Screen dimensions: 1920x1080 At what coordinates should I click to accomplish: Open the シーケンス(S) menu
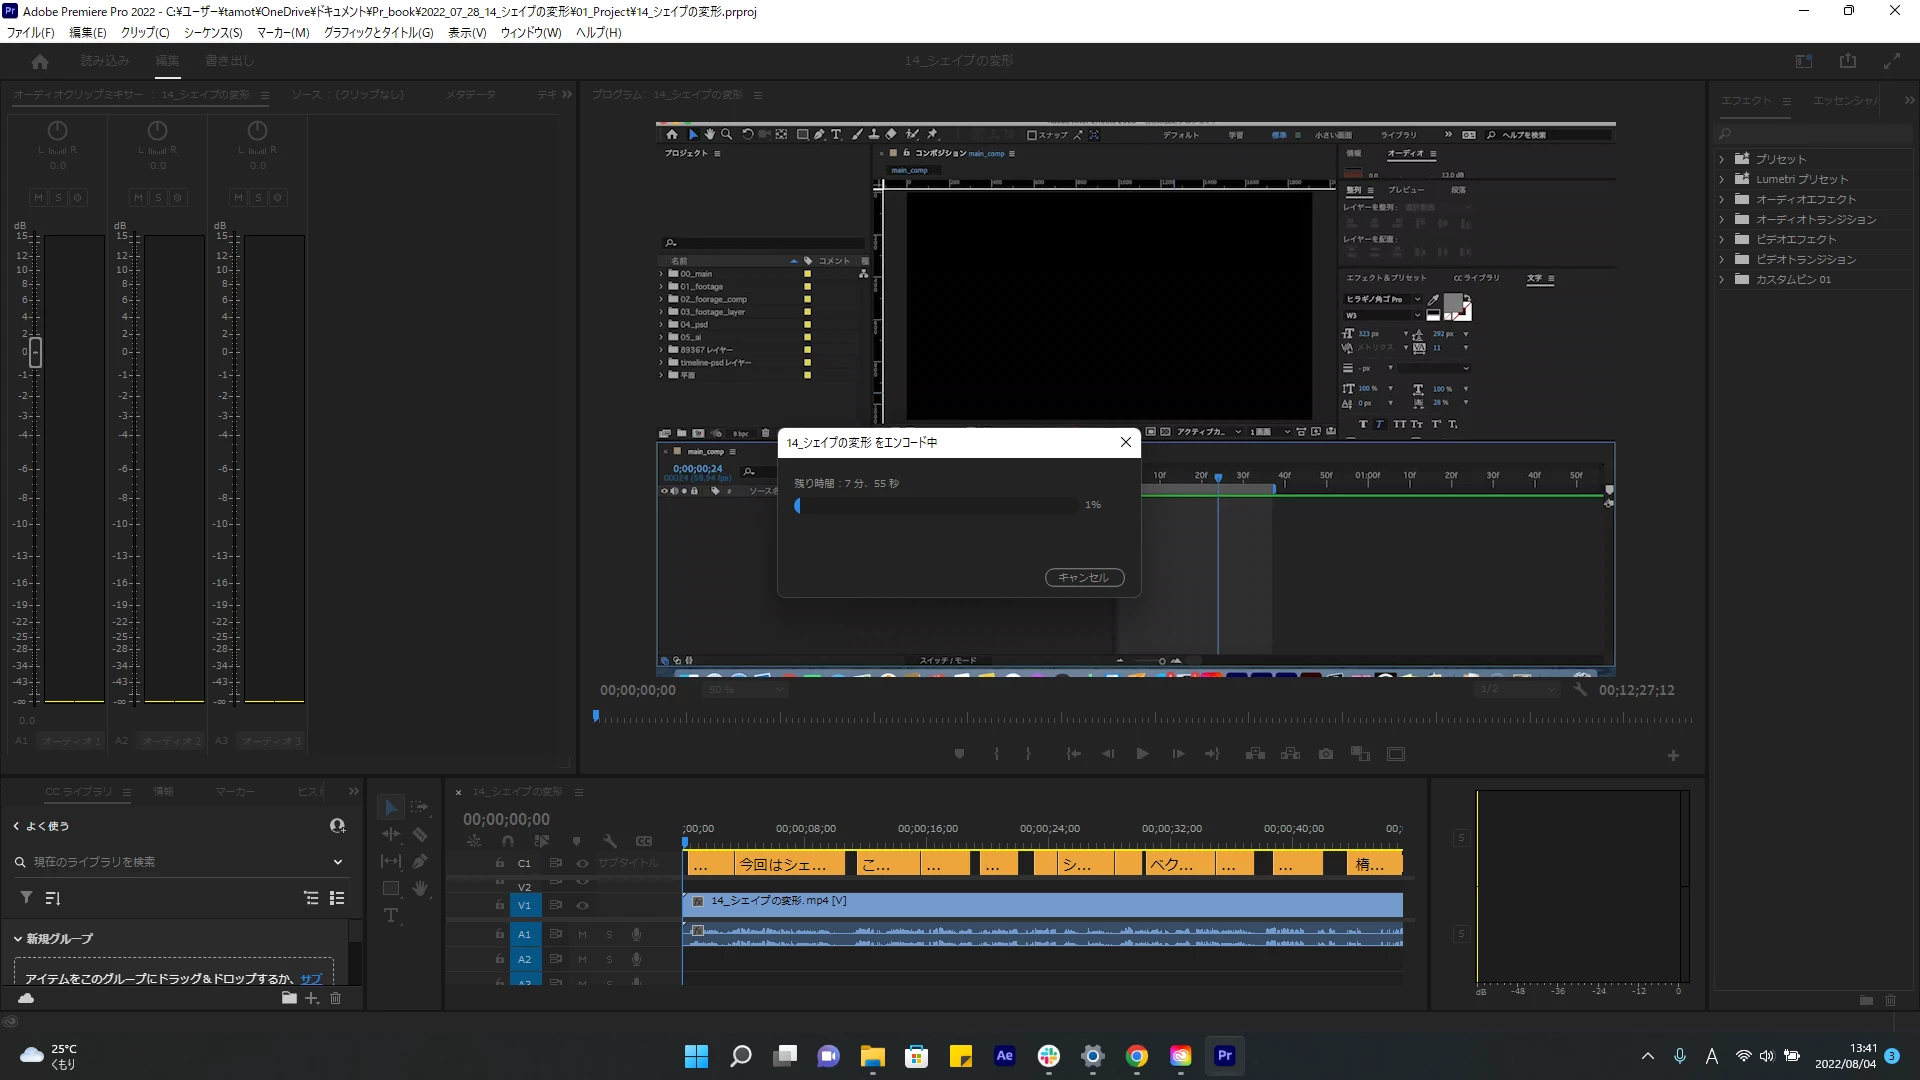pyautogui.click(x=213, y=32)
